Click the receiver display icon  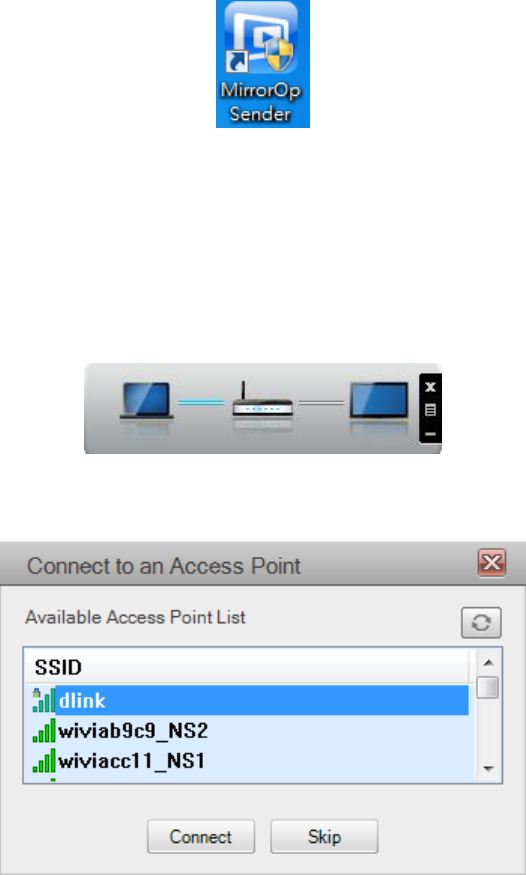click(x=379, y=401)
